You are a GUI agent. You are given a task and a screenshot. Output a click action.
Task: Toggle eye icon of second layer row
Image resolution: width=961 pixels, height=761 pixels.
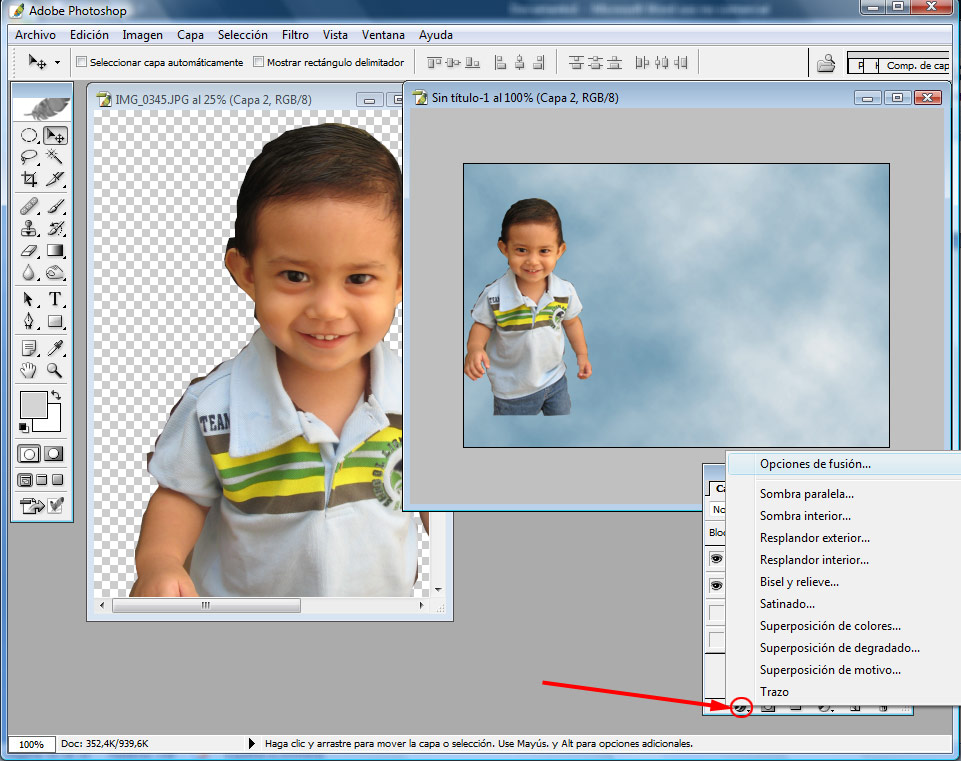(716, 586)
